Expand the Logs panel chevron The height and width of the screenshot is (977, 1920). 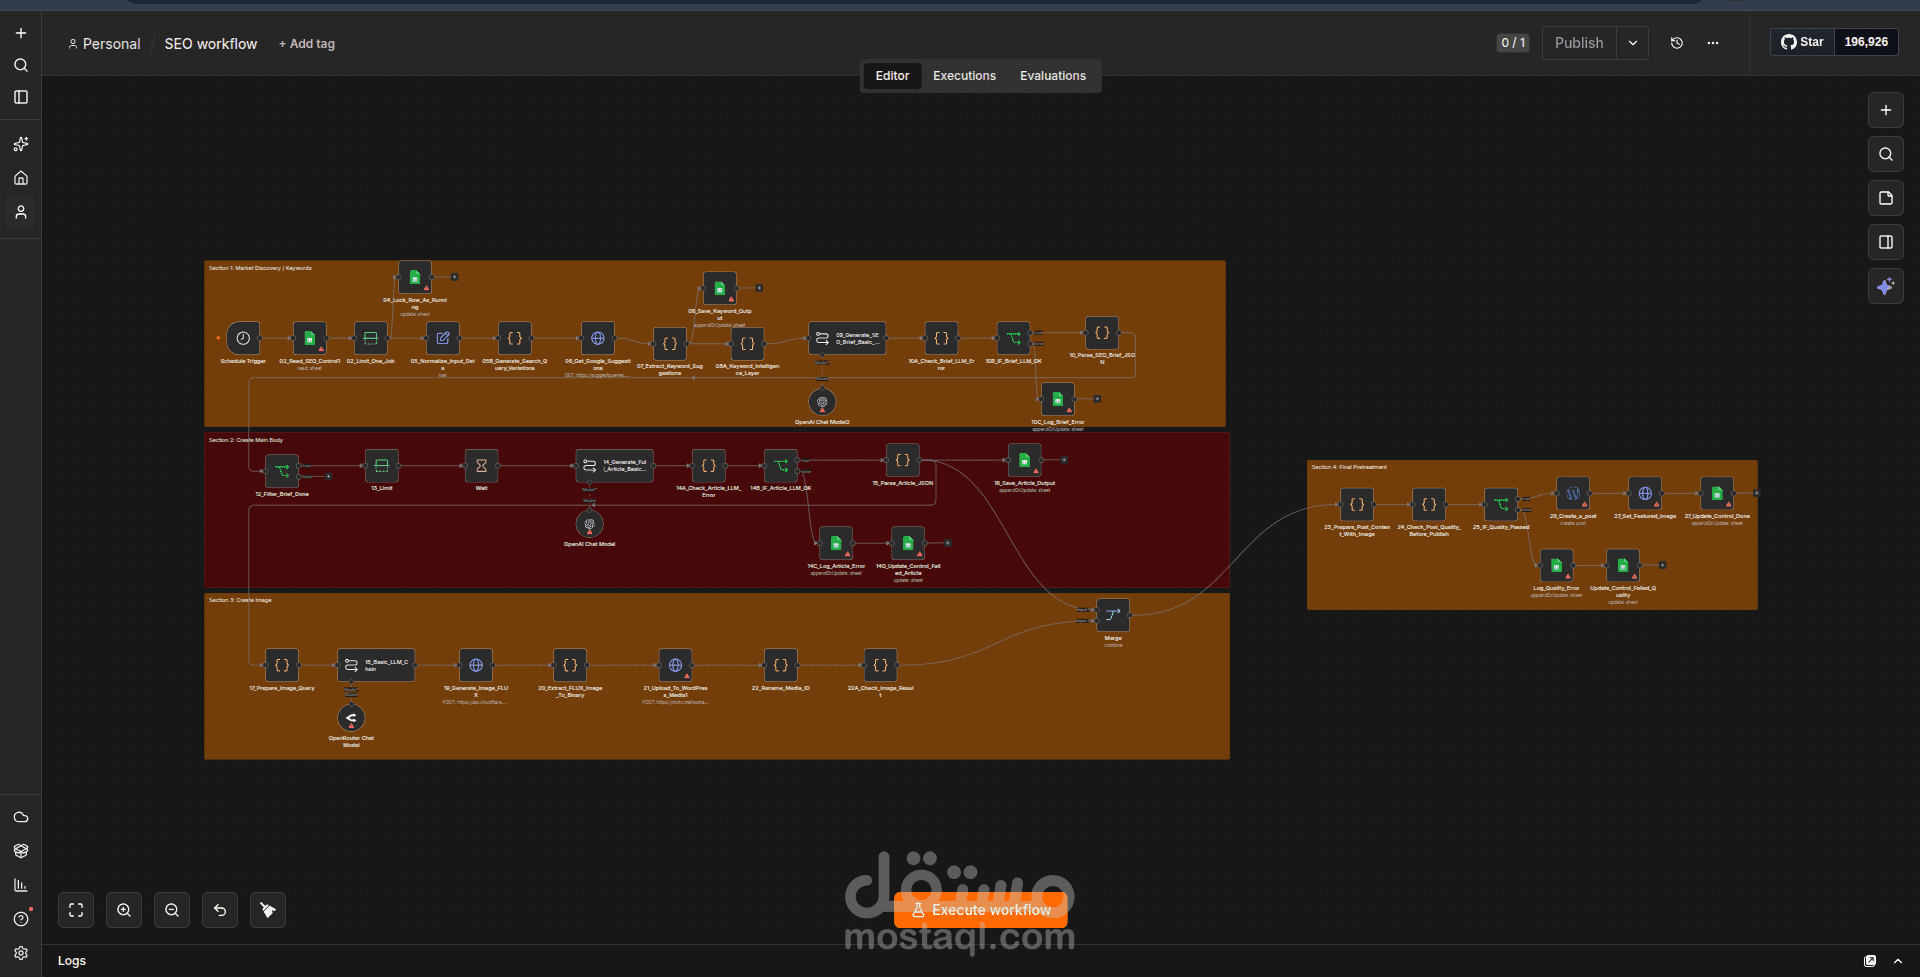[x=1898, y=961]
